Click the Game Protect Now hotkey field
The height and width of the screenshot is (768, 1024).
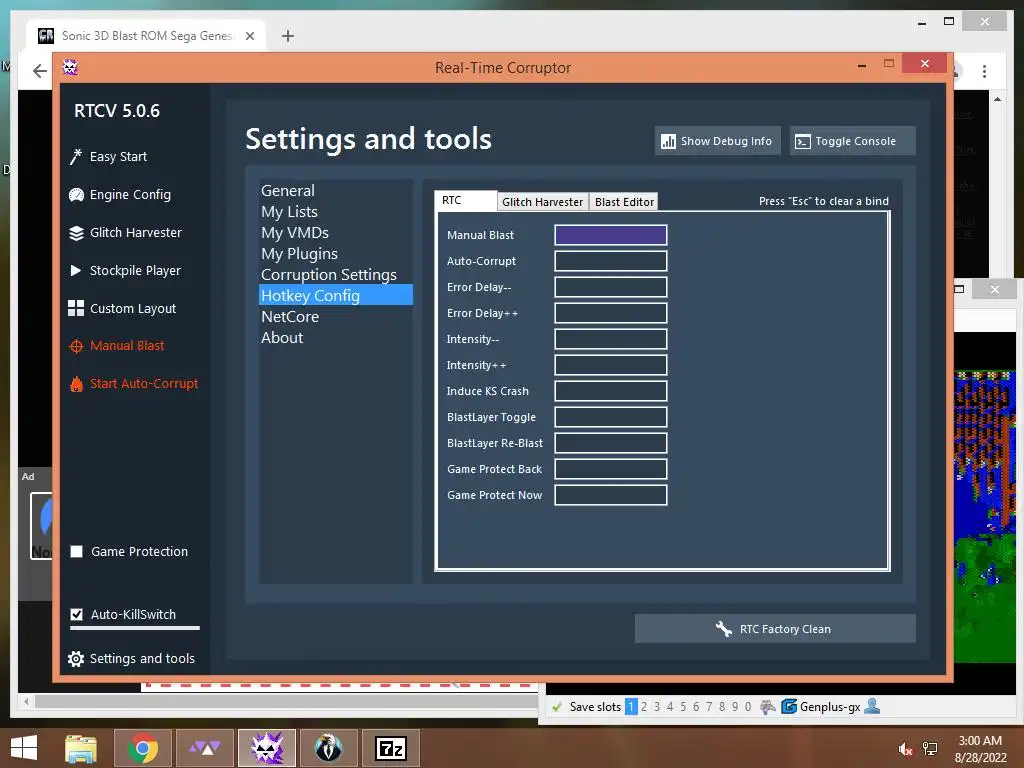[x=611, y=495]
